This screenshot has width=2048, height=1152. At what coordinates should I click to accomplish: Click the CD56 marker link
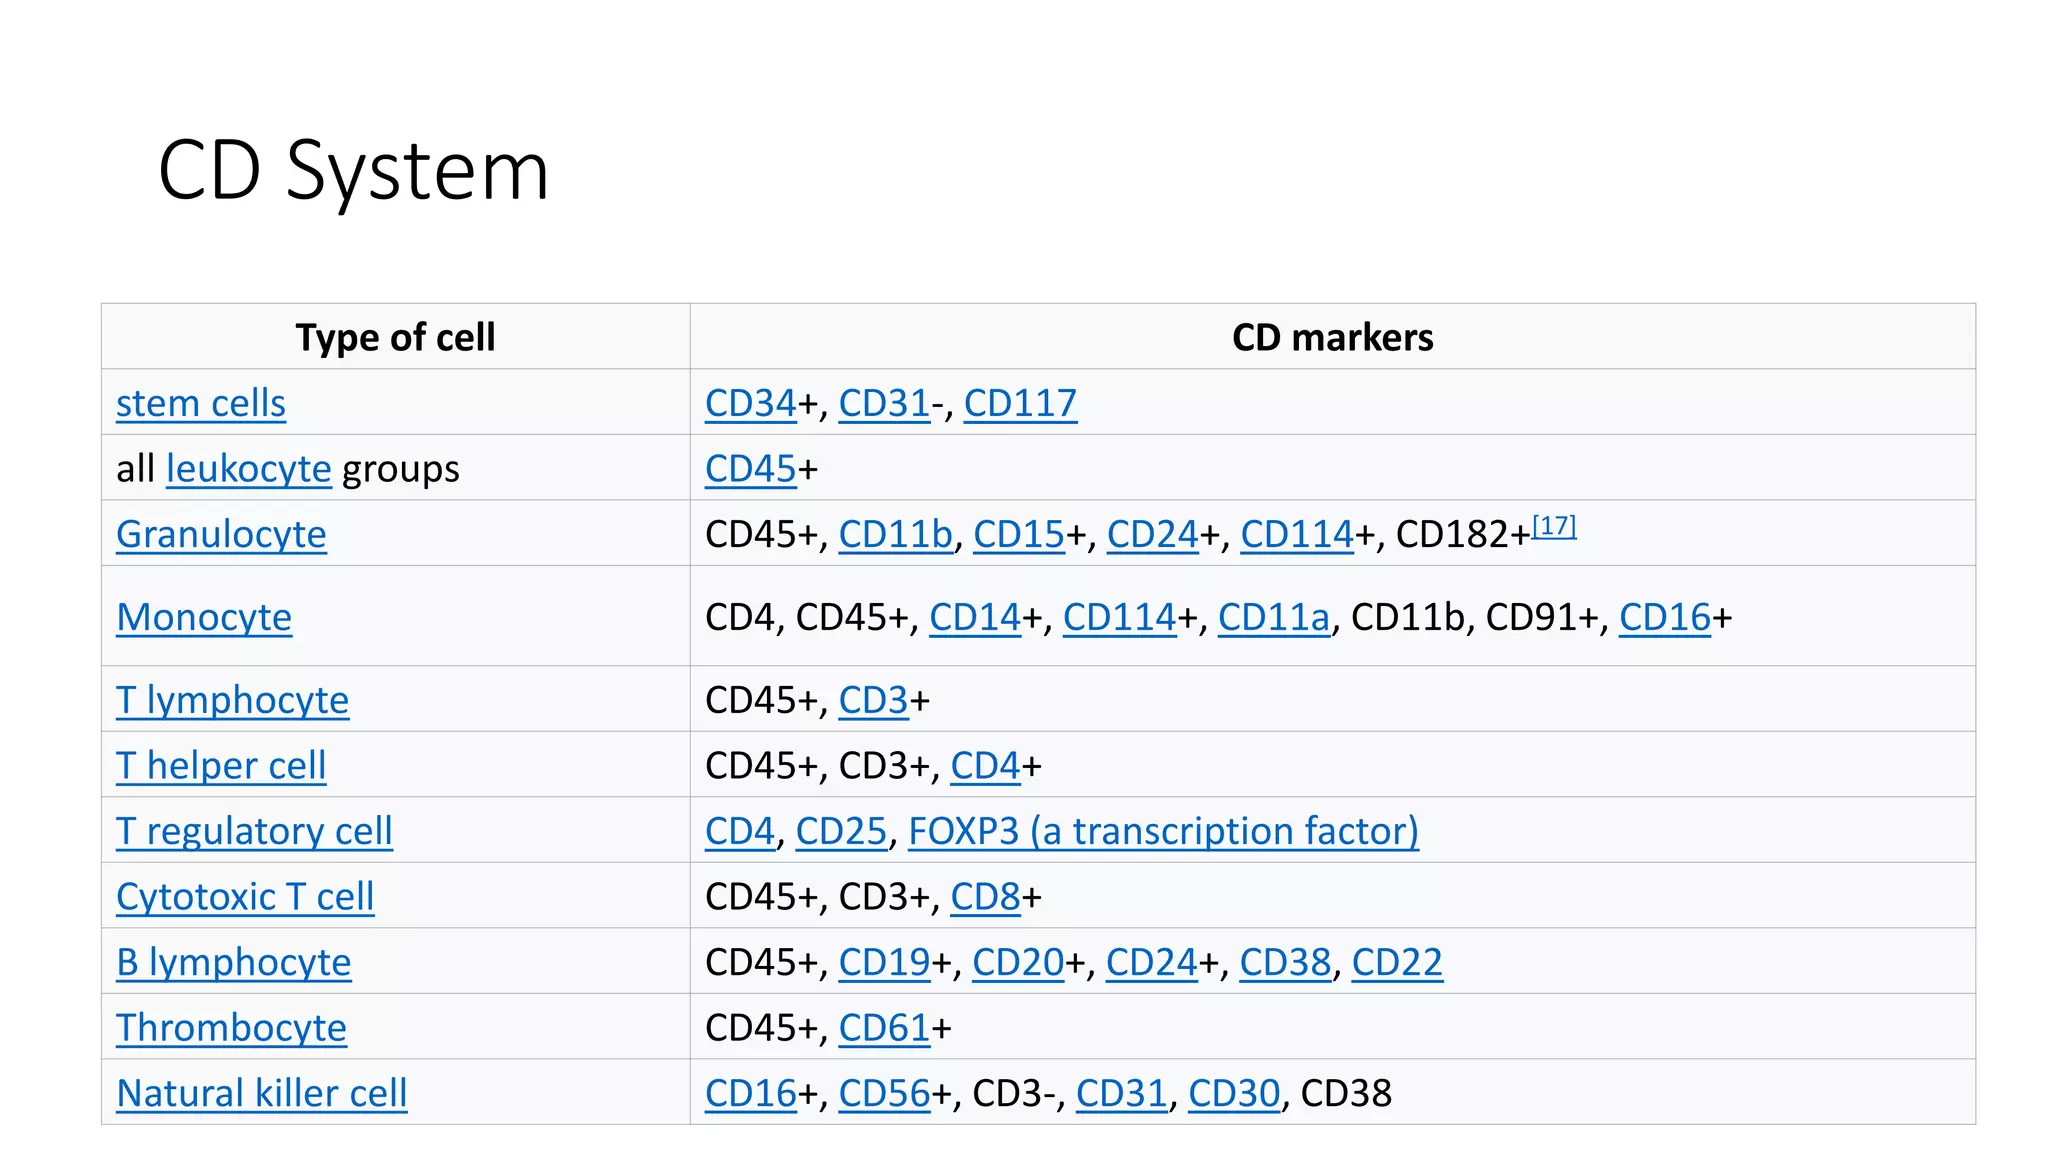tap(884, 1093)
